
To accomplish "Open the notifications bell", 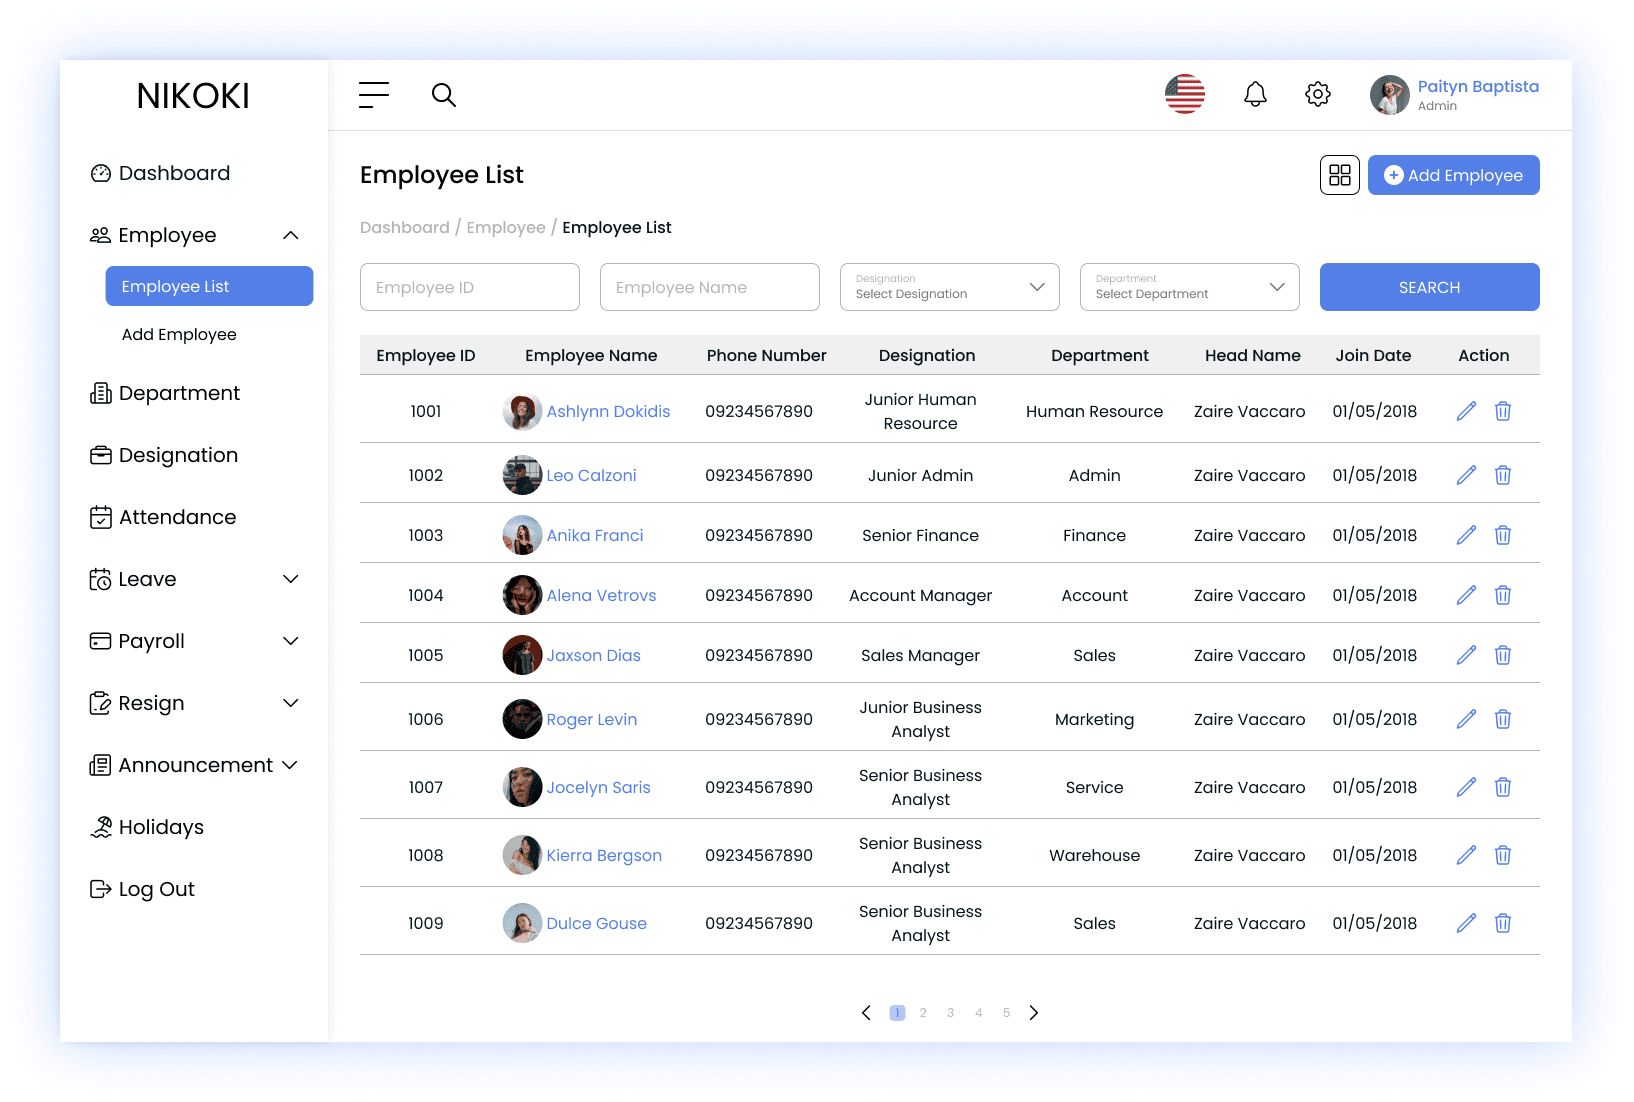I will [1255, 95].
